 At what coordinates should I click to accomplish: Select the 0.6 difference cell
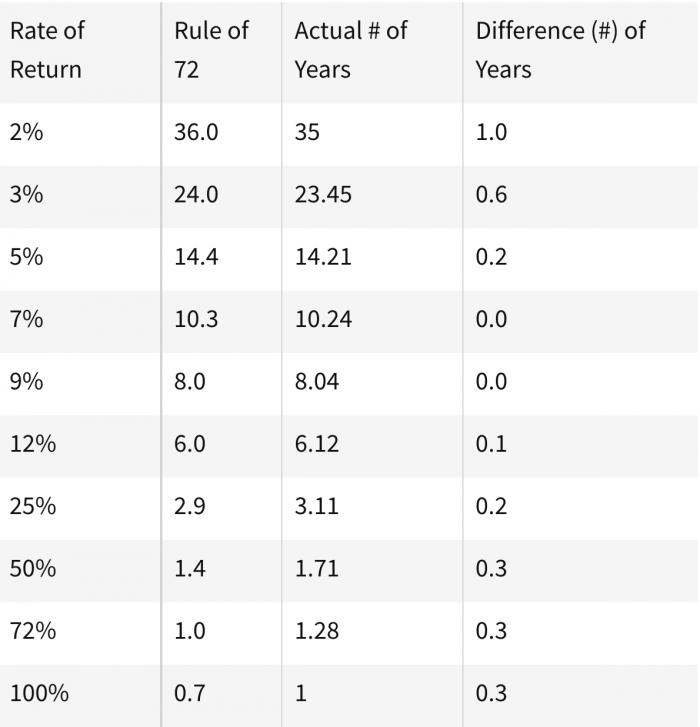click(x=491, y=194)
